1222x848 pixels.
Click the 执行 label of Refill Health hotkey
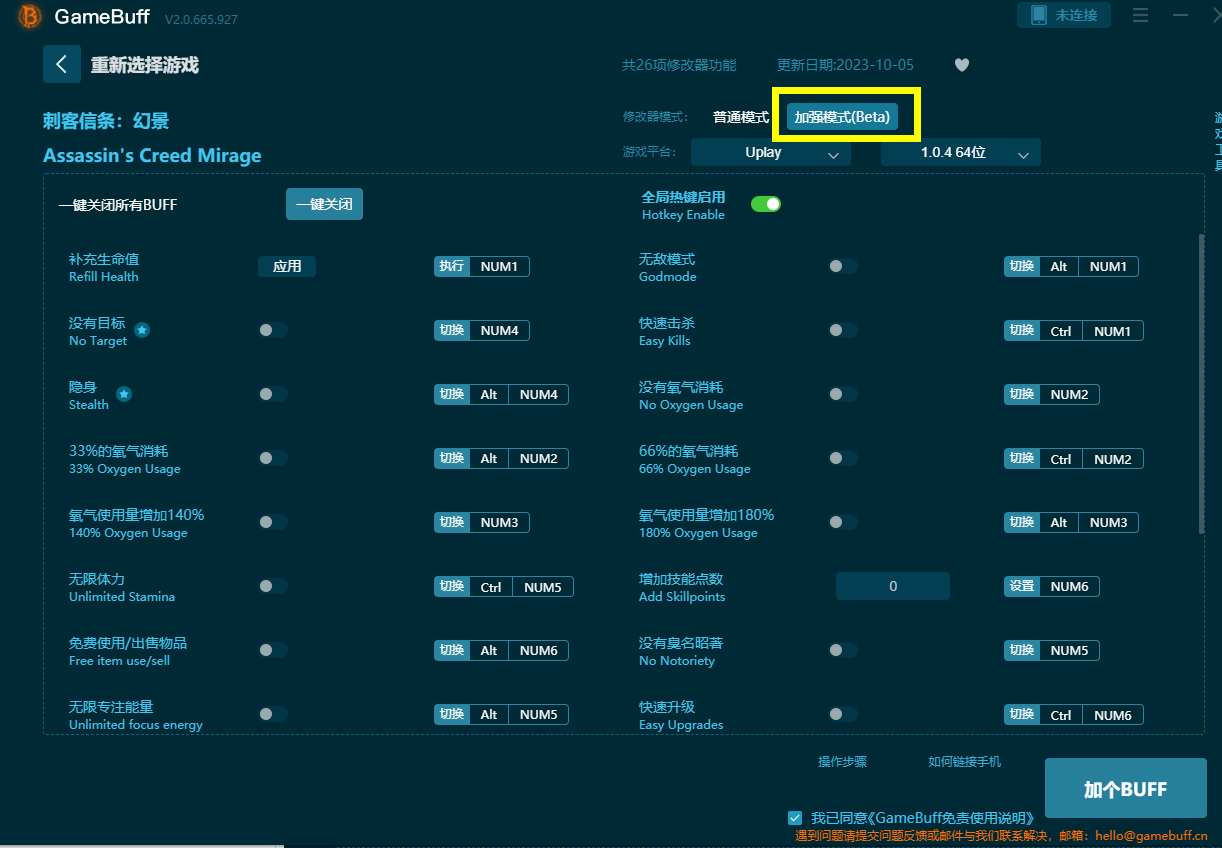click(x=452, y=266)
